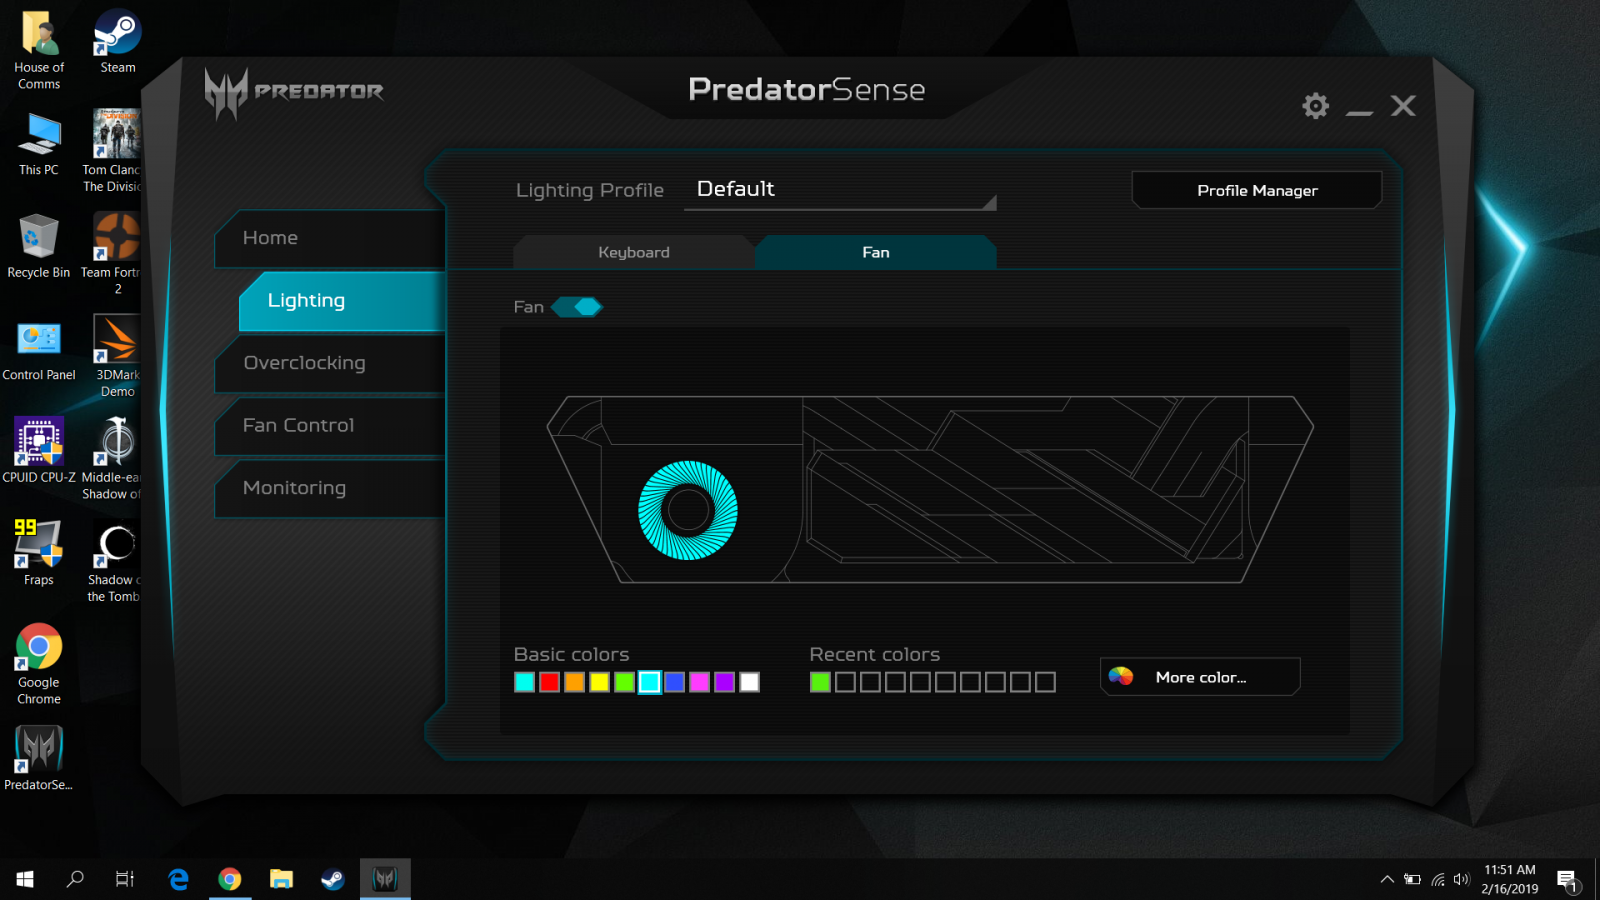Select the This PC desktop icon
The height and width of the screenshot is (900, 1600).
pyautogui.click(x=39, y=145)
